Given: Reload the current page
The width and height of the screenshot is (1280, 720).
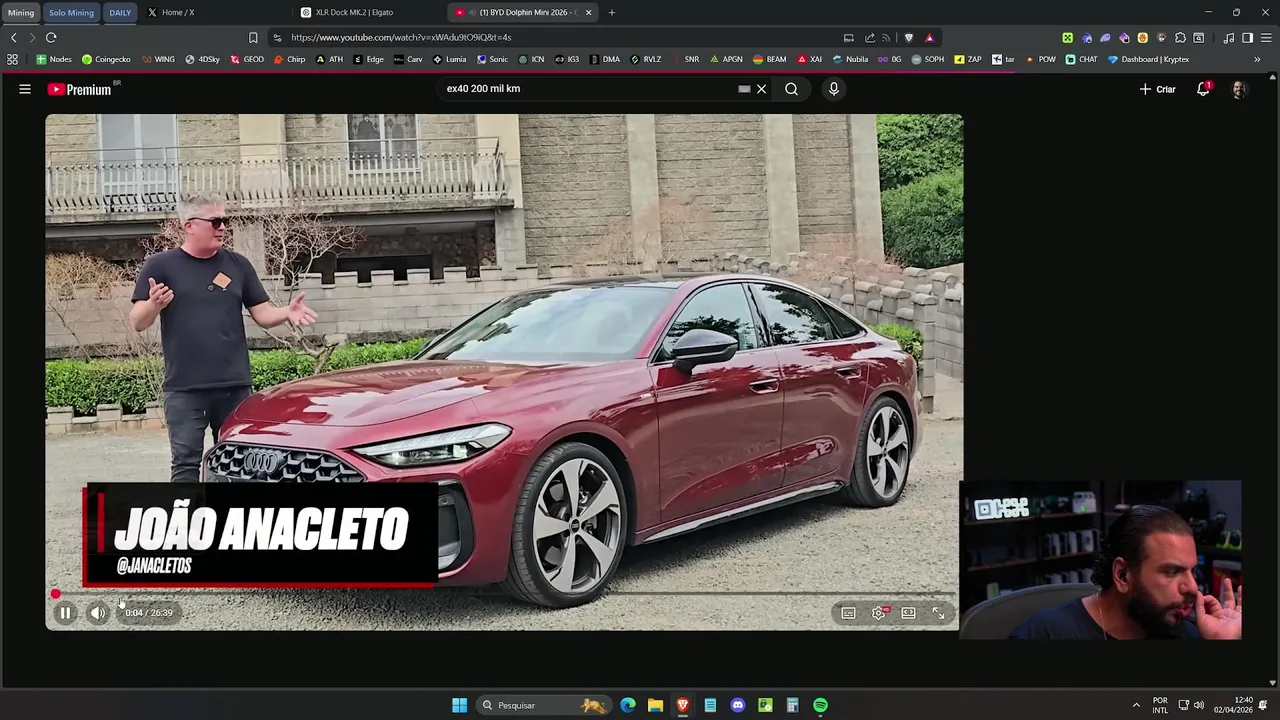Looking at the screenshot, I should pos(51,37).
